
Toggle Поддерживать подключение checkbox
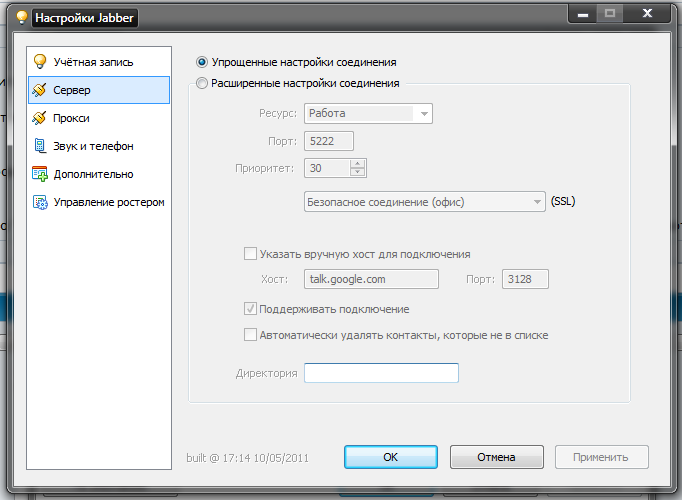[x=250, y=309]
